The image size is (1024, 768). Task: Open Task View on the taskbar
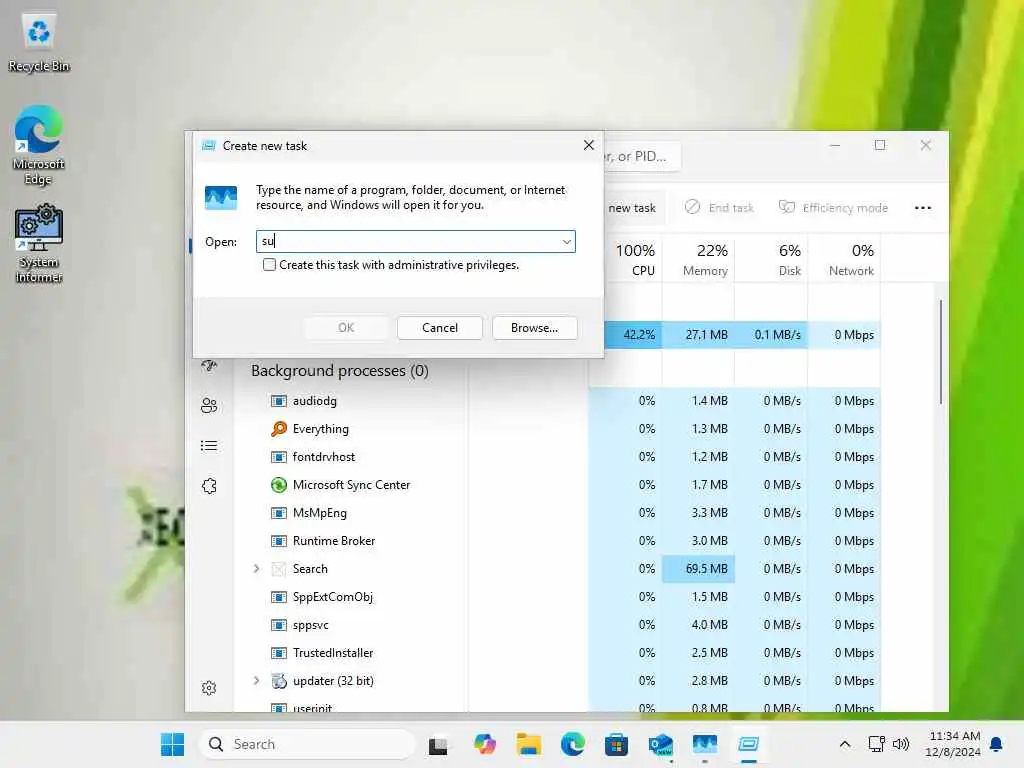click(x=438, y=744)
